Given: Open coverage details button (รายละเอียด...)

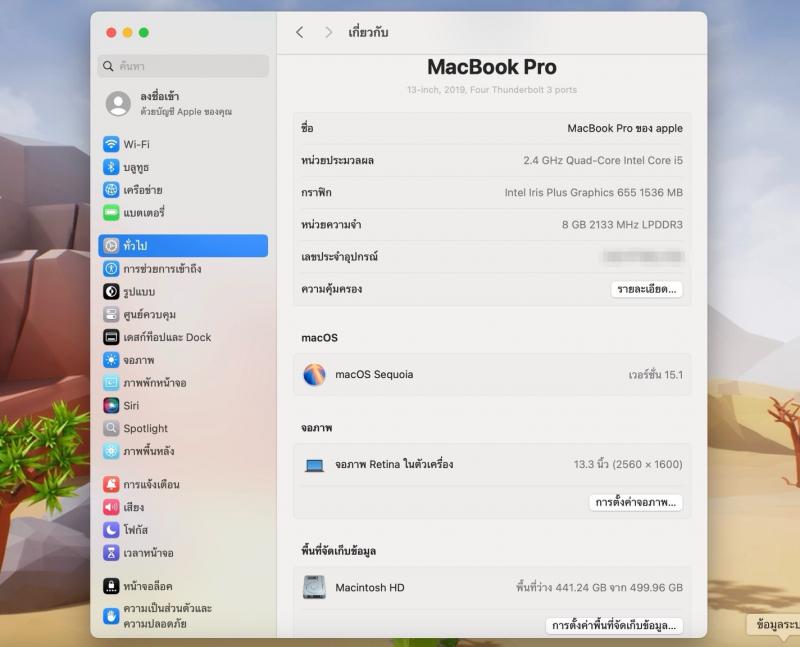Looking at the screenshot, I should pos(646,289).
